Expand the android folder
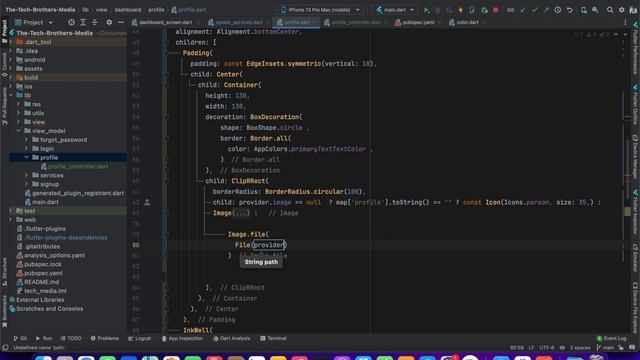The height and width of the screenshot is (360, 640). point(11,60)
